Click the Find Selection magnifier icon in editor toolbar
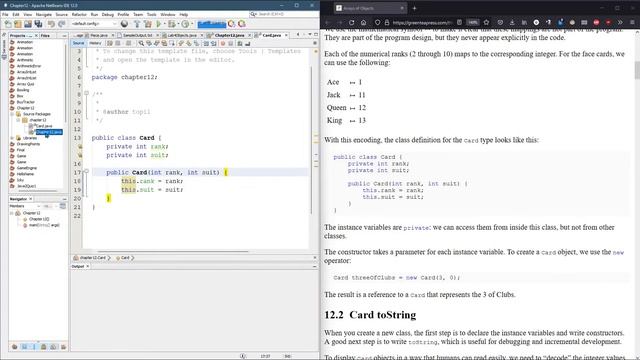 (x=141, y=43)
